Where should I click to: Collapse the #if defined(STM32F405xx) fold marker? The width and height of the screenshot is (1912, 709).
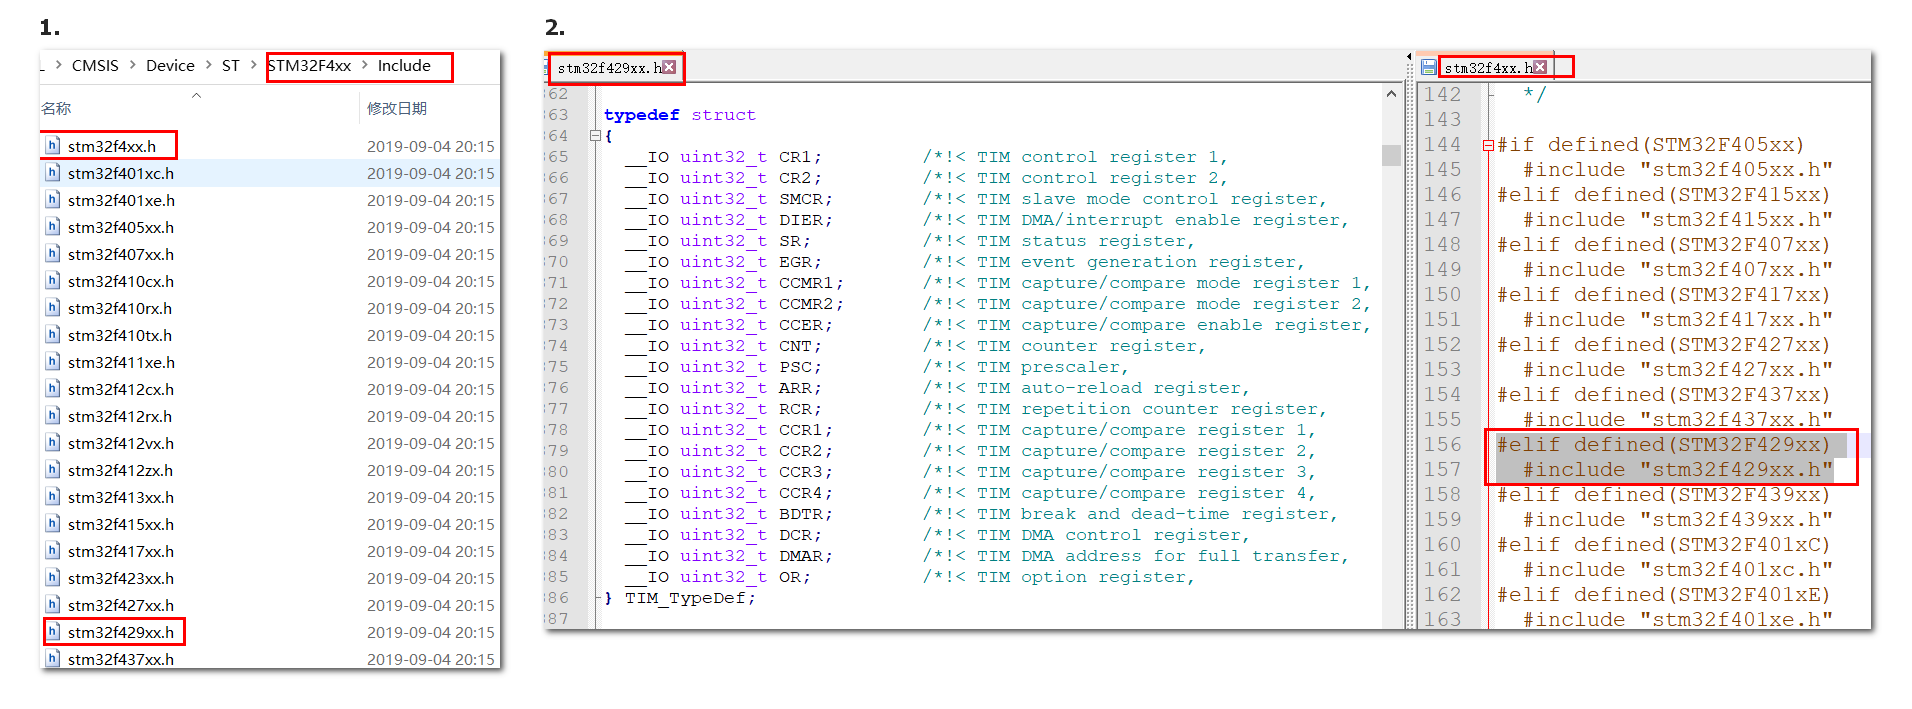point(1488,146)
